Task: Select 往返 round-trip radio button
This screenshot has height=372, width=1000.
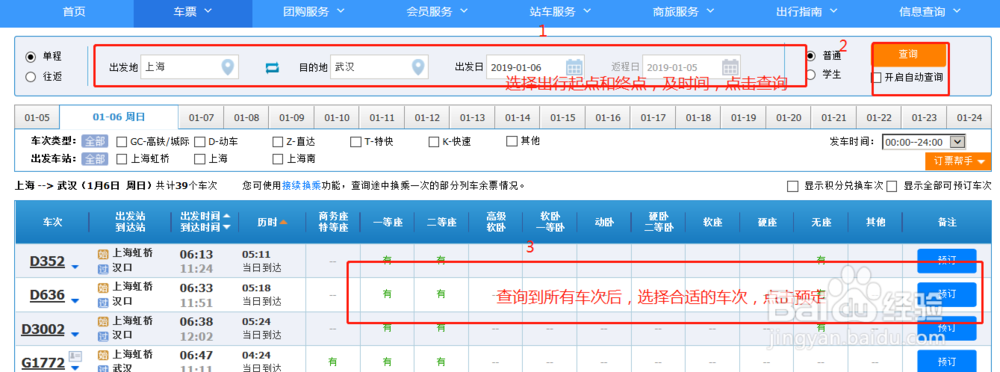Action: pyautogui.click(x=30, y=77)
